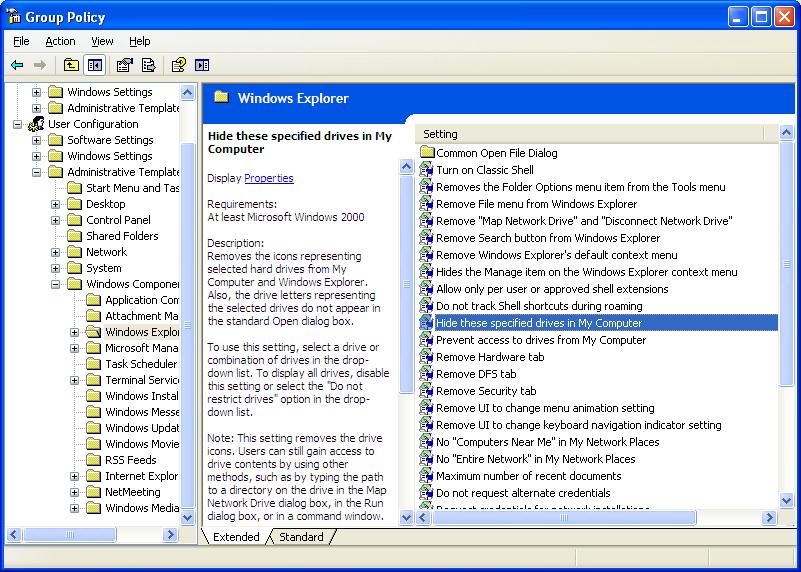This screenshot has width=801, height=572.
Task: Select Allow only per user or approved shell extensions
Action: tap(552, 289)
